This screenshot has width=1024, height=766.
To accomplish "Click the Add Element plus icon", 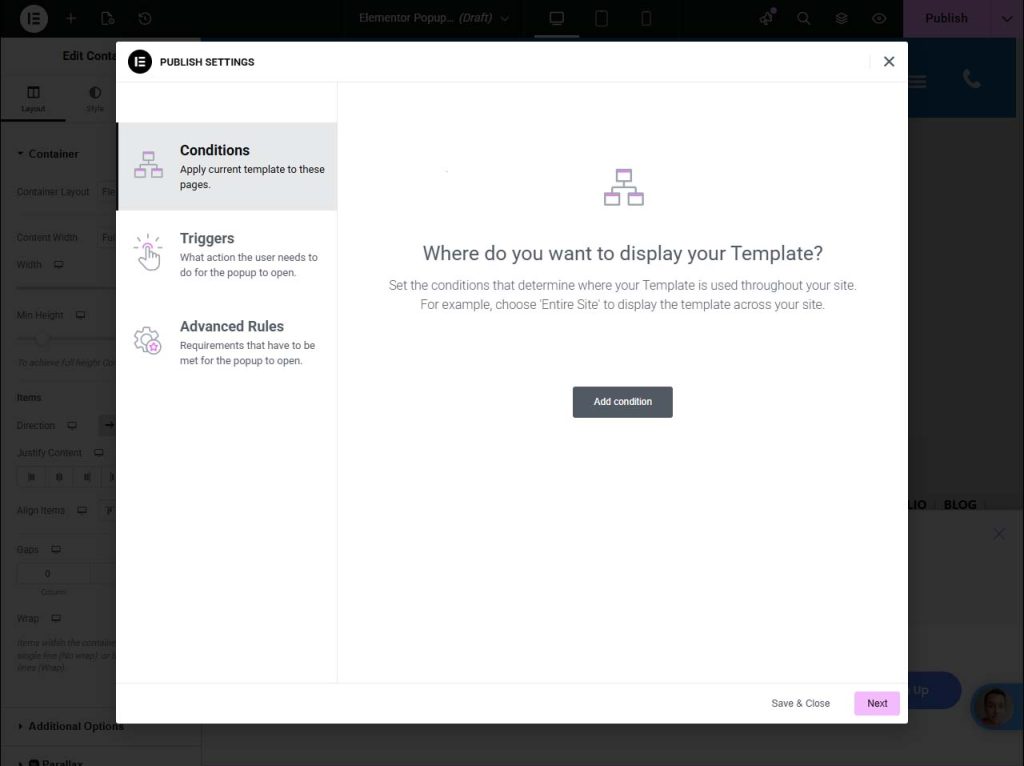I will tap(70, 18).
